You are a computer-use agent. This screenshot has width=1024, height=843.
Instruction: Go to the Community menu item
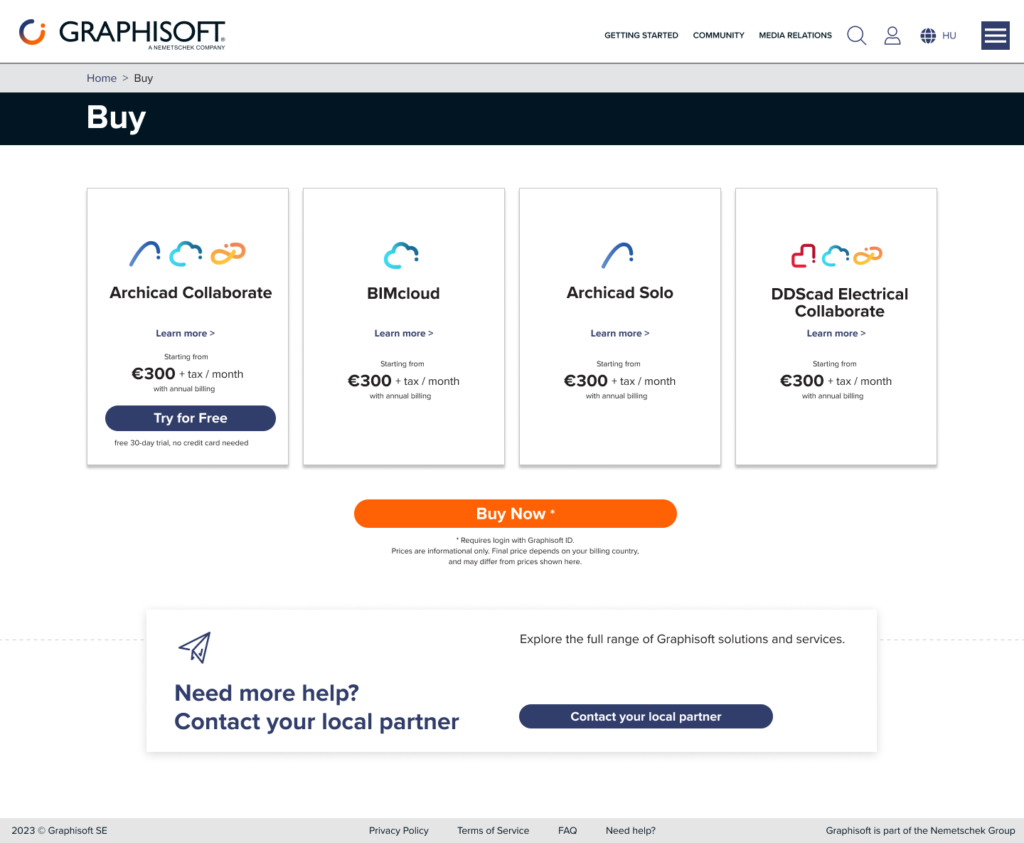718,35
